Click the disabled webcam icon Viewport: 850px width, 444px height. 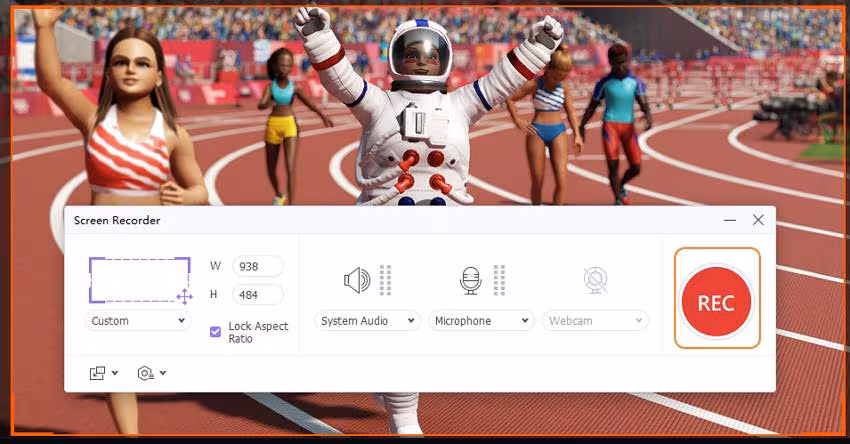point(595,280)
